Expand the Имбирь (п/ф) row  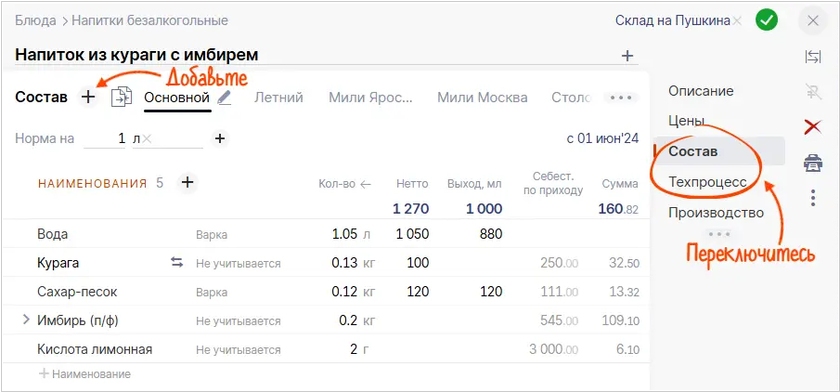26,320
